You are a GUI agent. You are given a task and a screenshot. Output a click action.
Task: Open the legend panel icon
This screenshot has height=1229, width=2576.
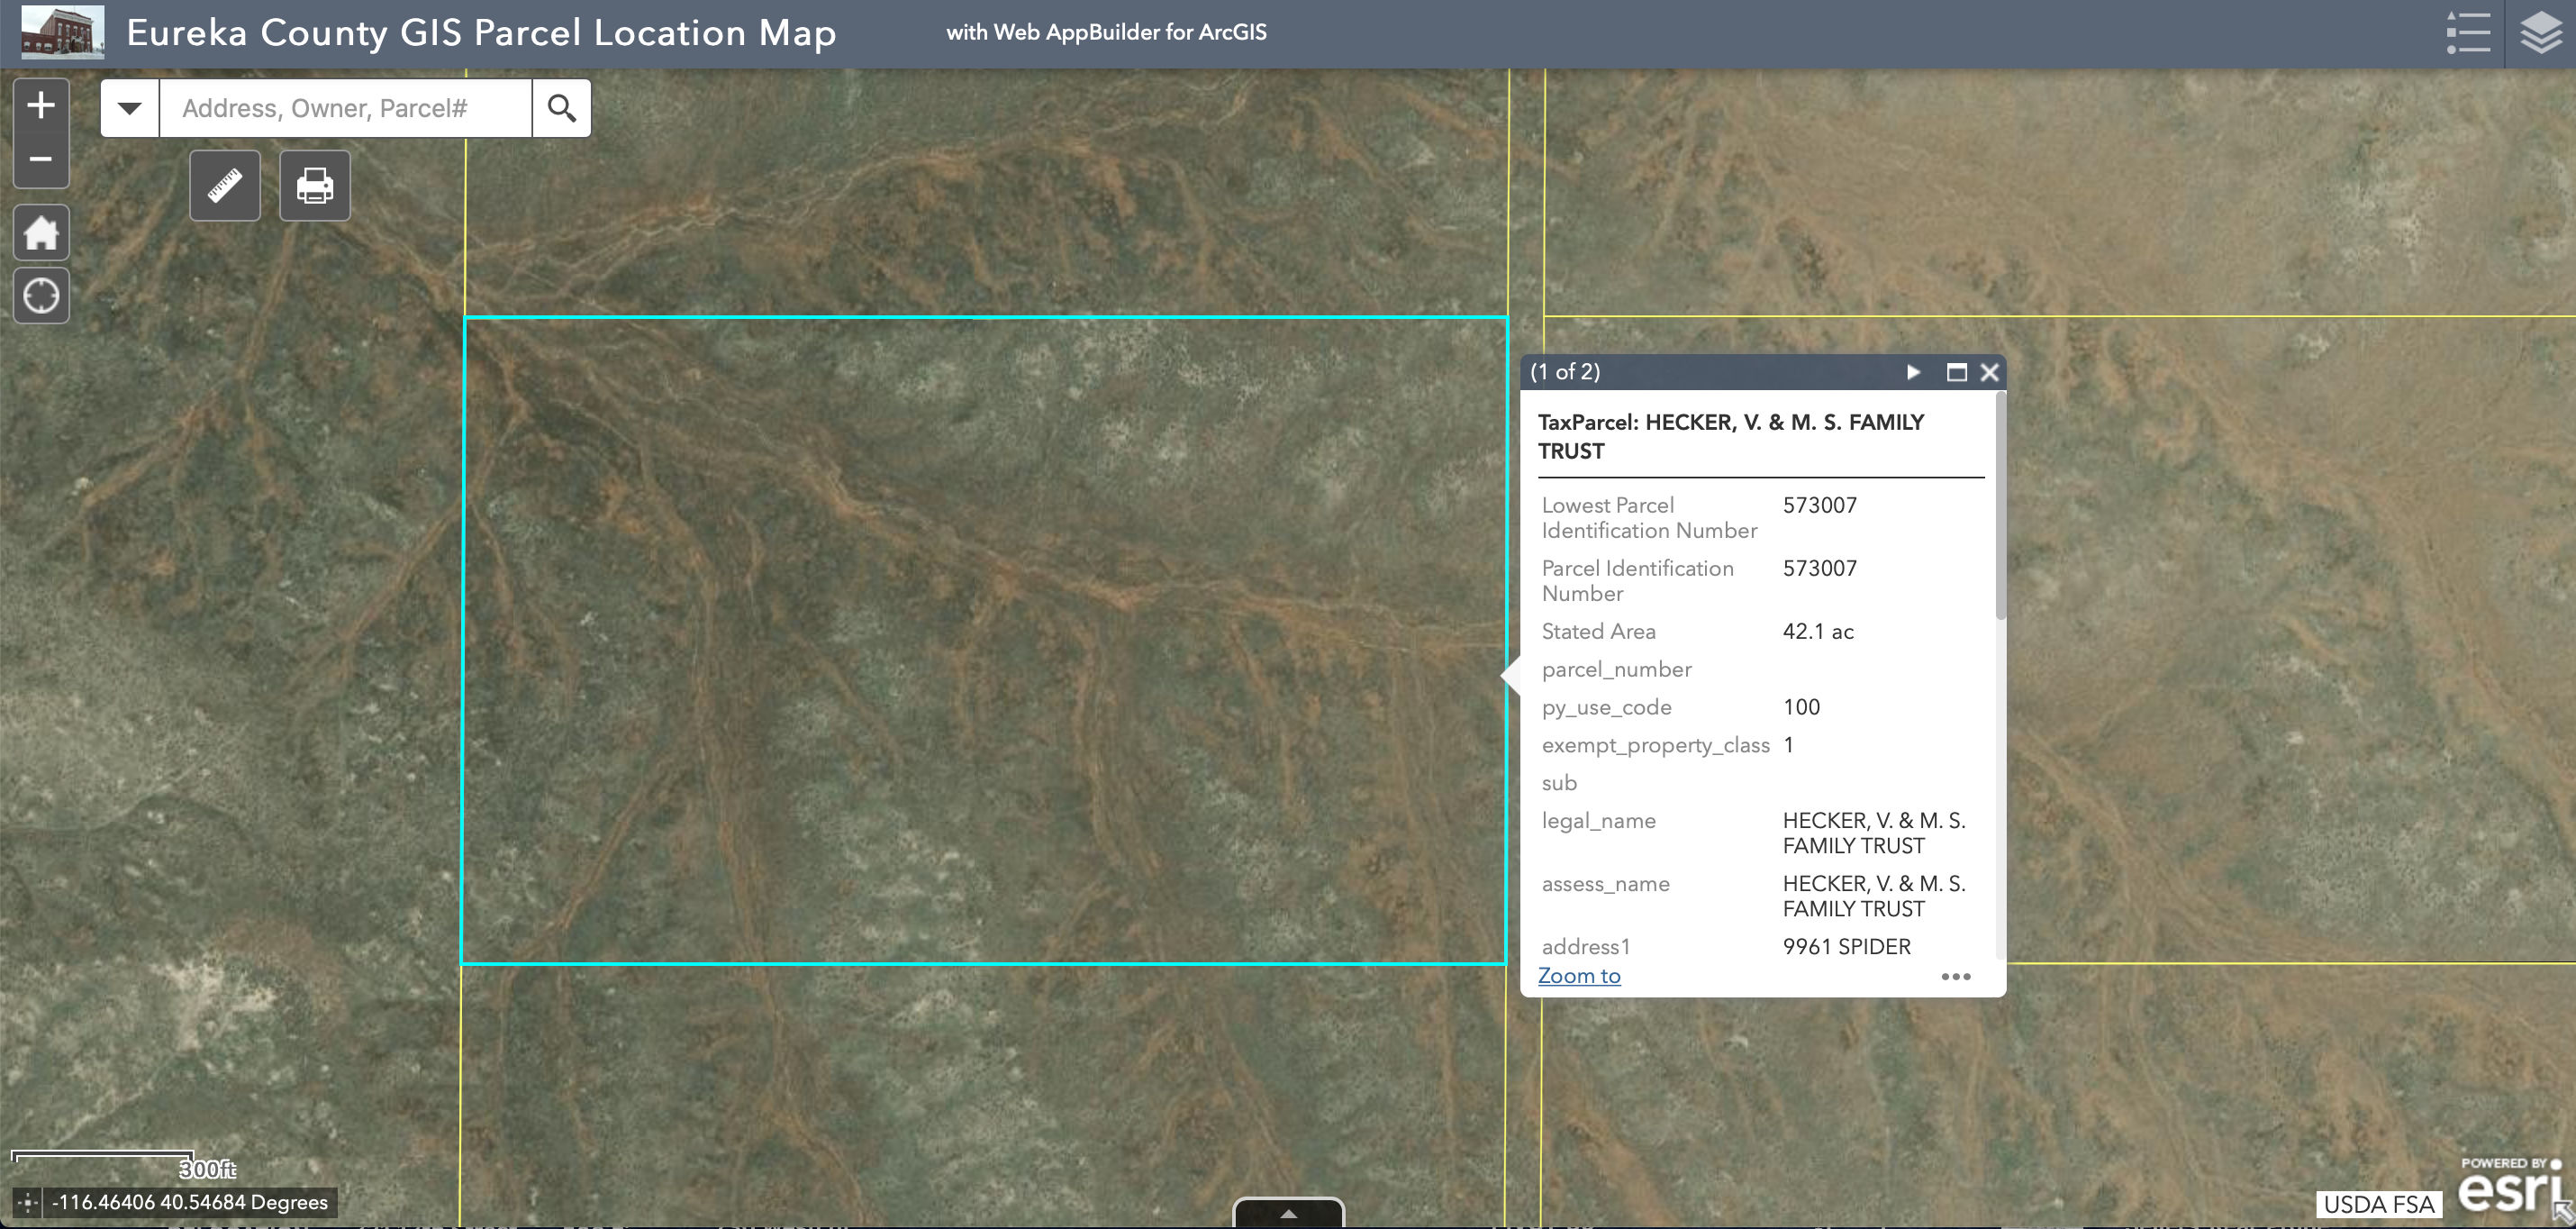pyautogui.click(x=2469, y=33)
